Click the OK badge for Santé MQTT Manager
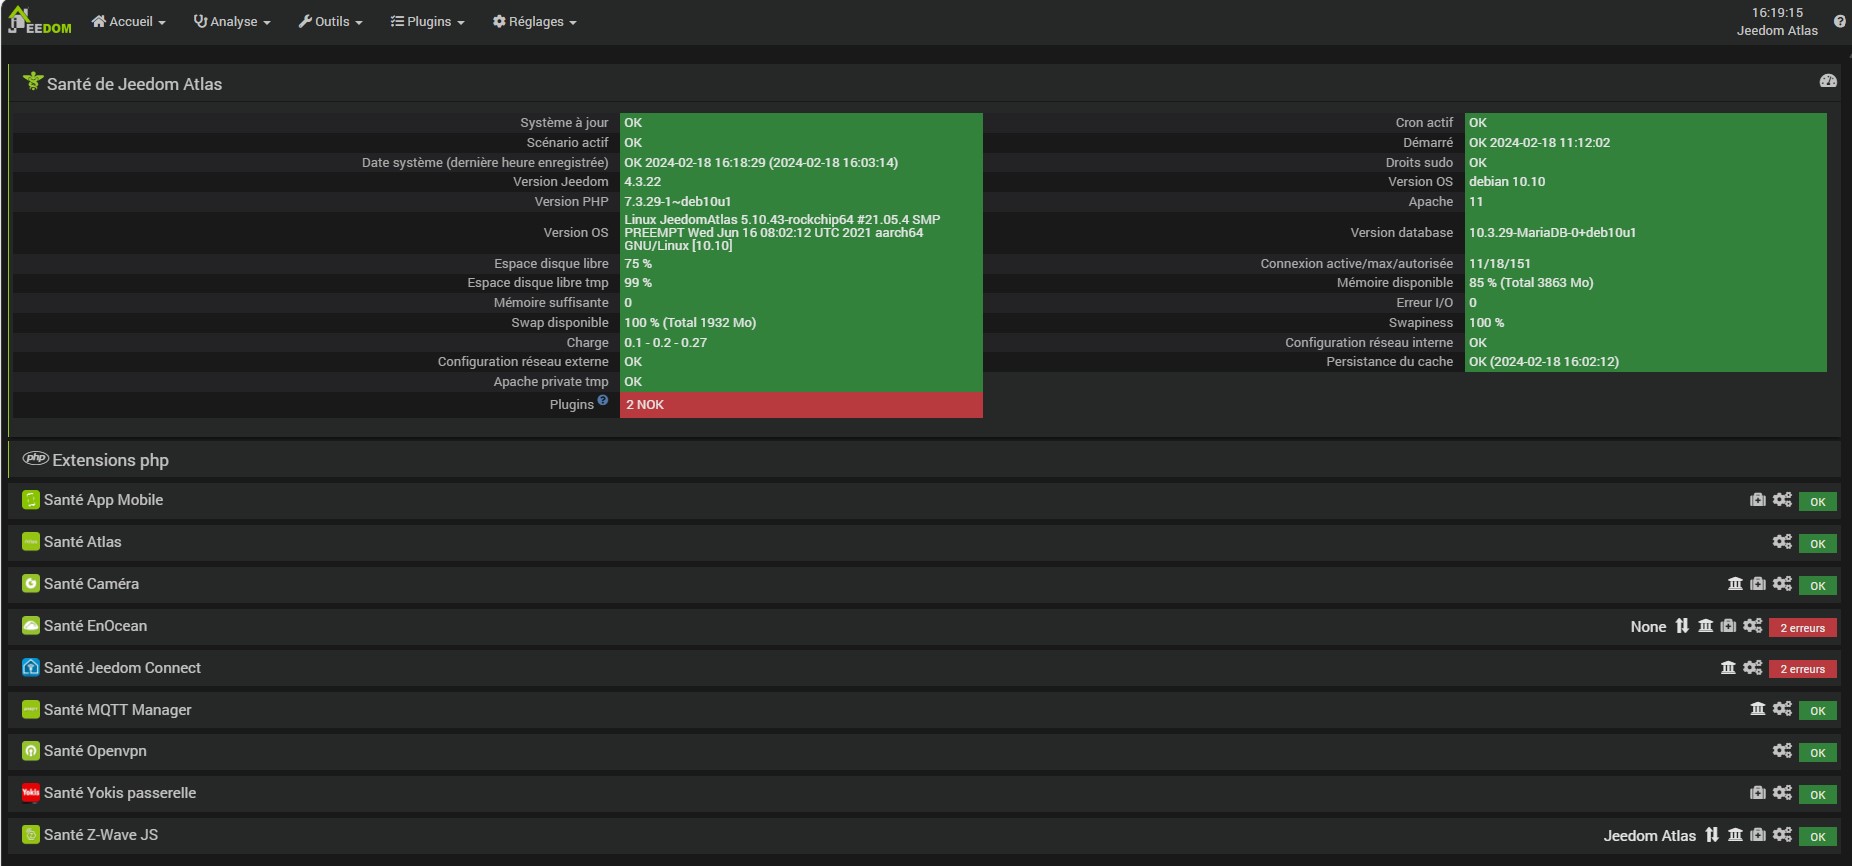 1818,711
